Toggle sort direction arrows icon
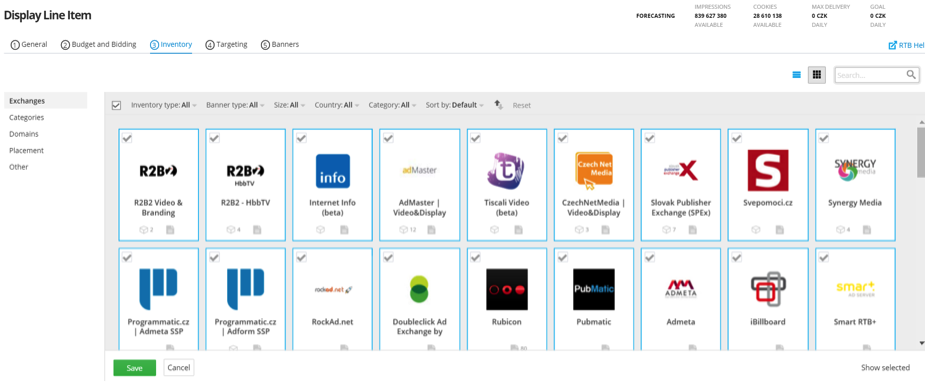 (x=498, y=105)
